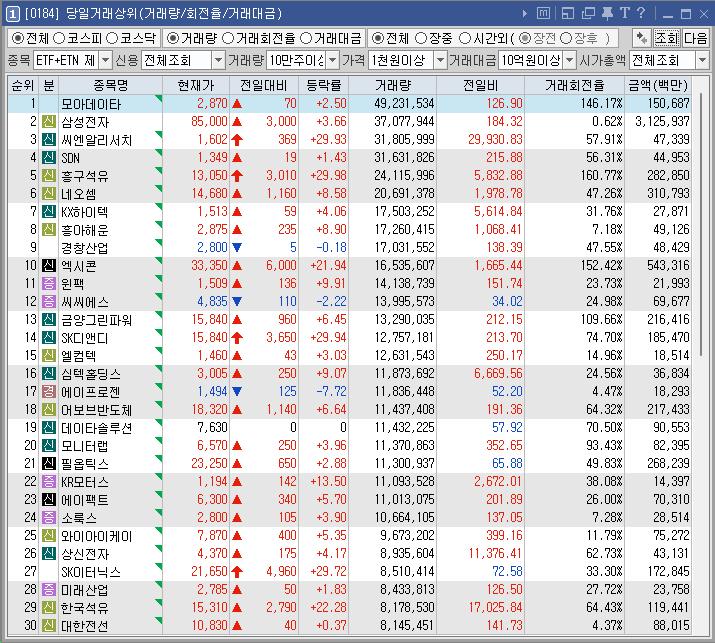Click the 전일대비 column header
Viewport: 715px width, 643px height.
[x=264, y=85]
